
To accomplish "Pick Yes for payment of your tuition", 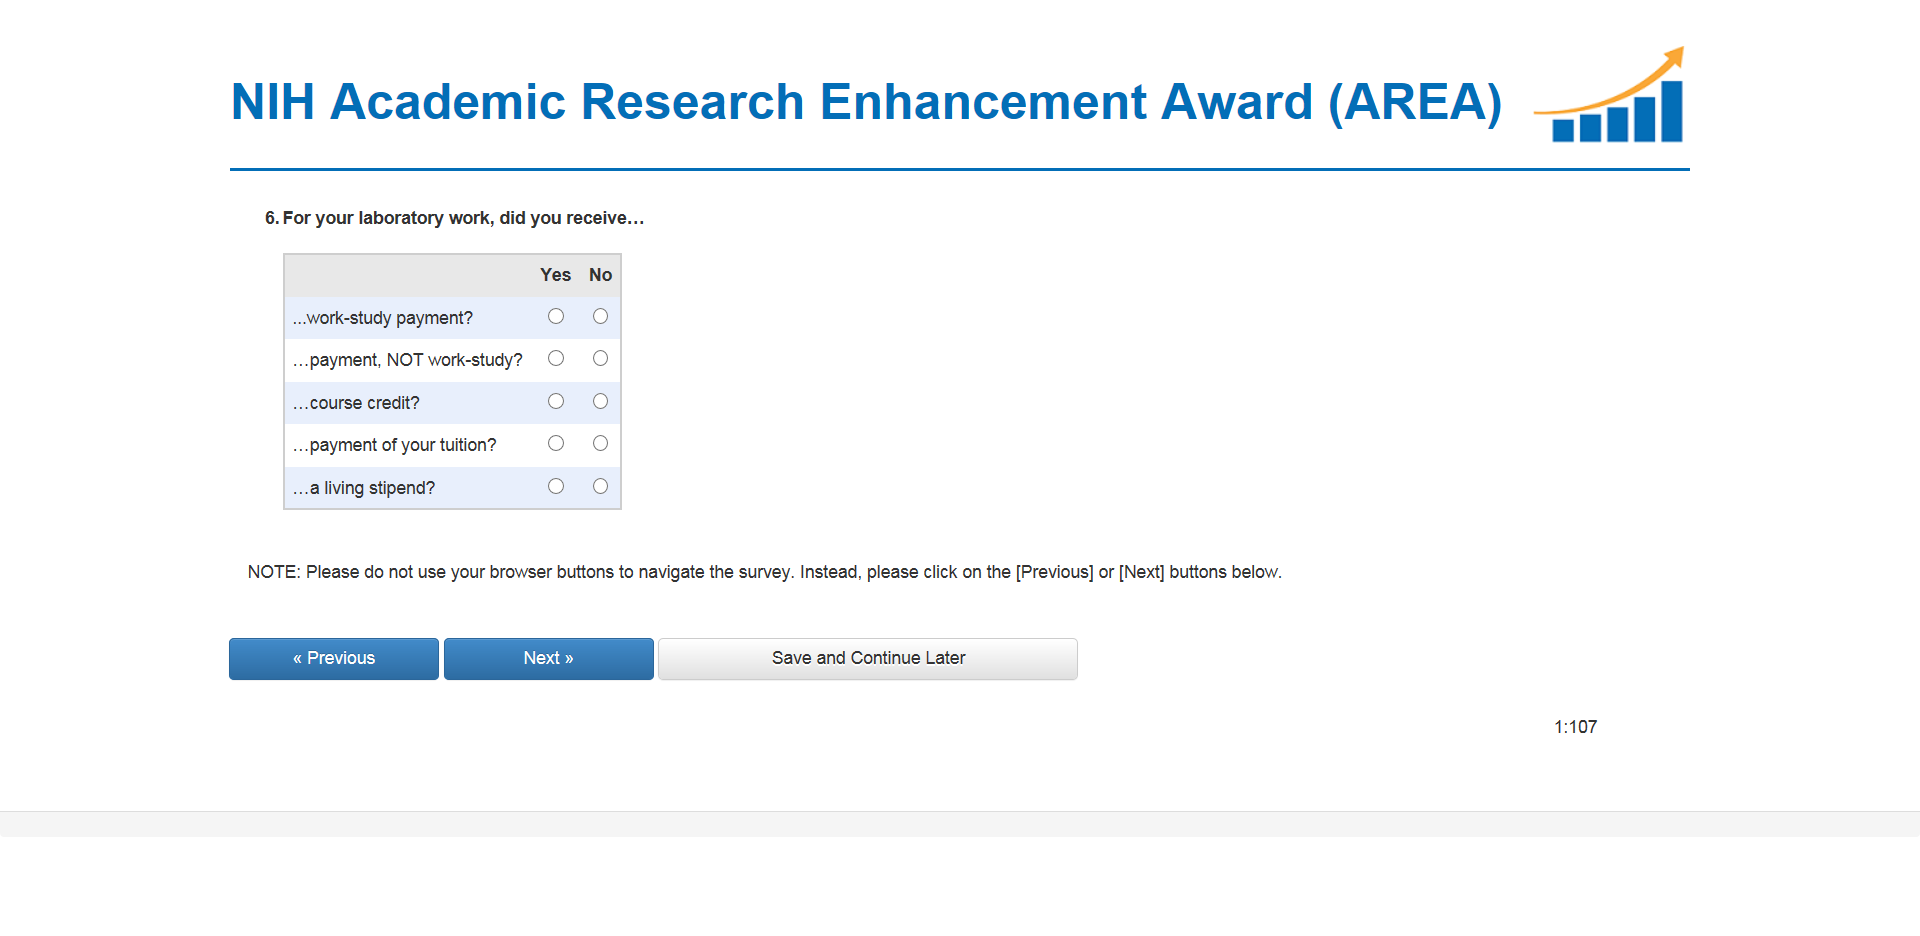I will [x=556, y=444].
